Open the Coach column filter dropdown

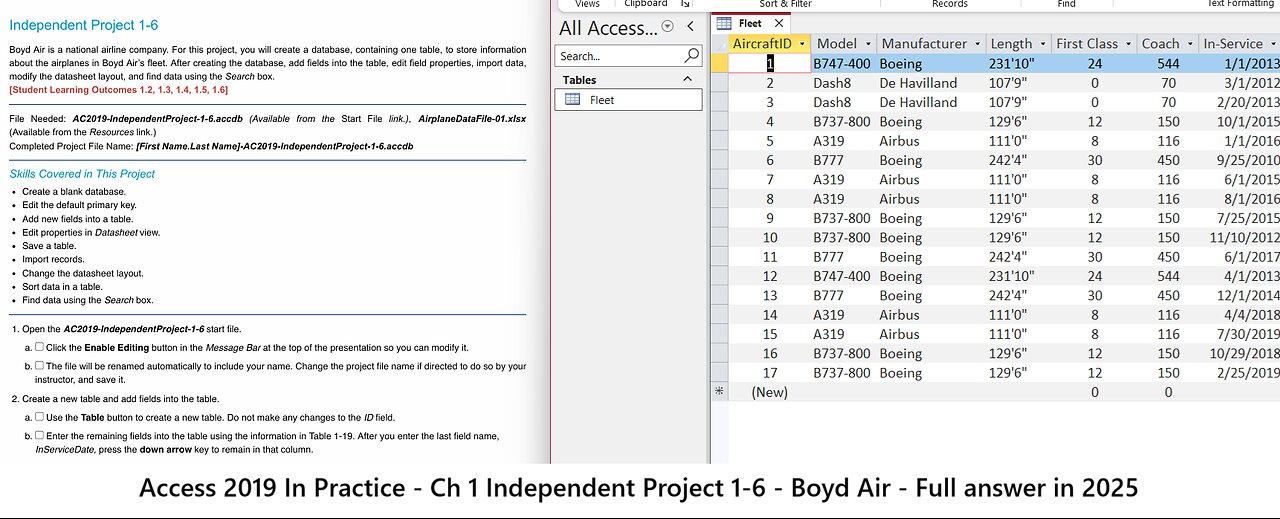tap(1189, 44)
